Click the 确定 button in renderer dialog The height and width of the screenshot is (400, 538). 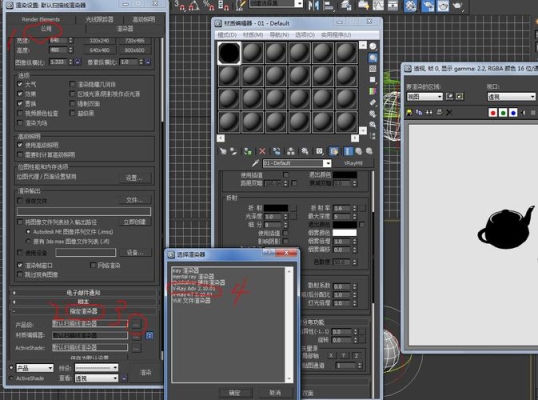[235, 393]
